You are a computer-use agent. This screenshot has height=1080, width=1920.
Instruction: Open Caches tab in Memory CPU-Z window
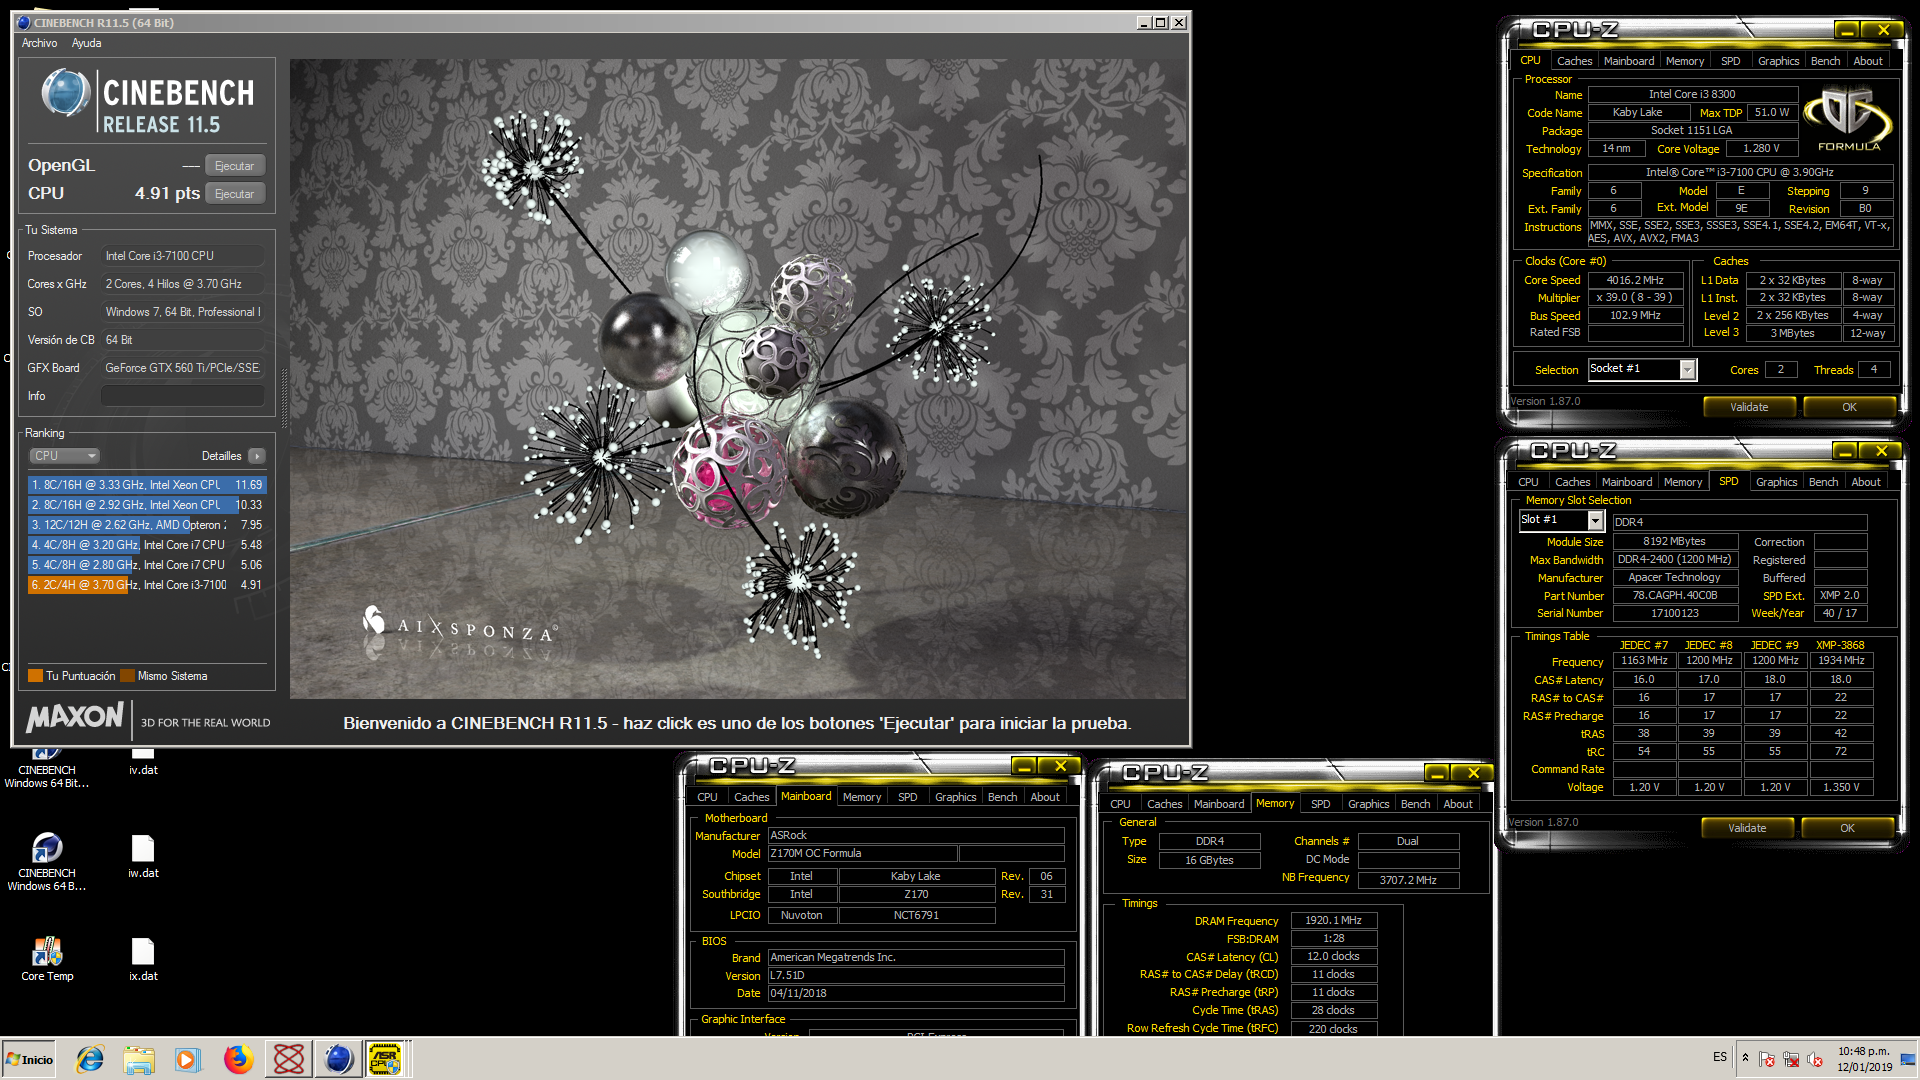point(1164,804)
